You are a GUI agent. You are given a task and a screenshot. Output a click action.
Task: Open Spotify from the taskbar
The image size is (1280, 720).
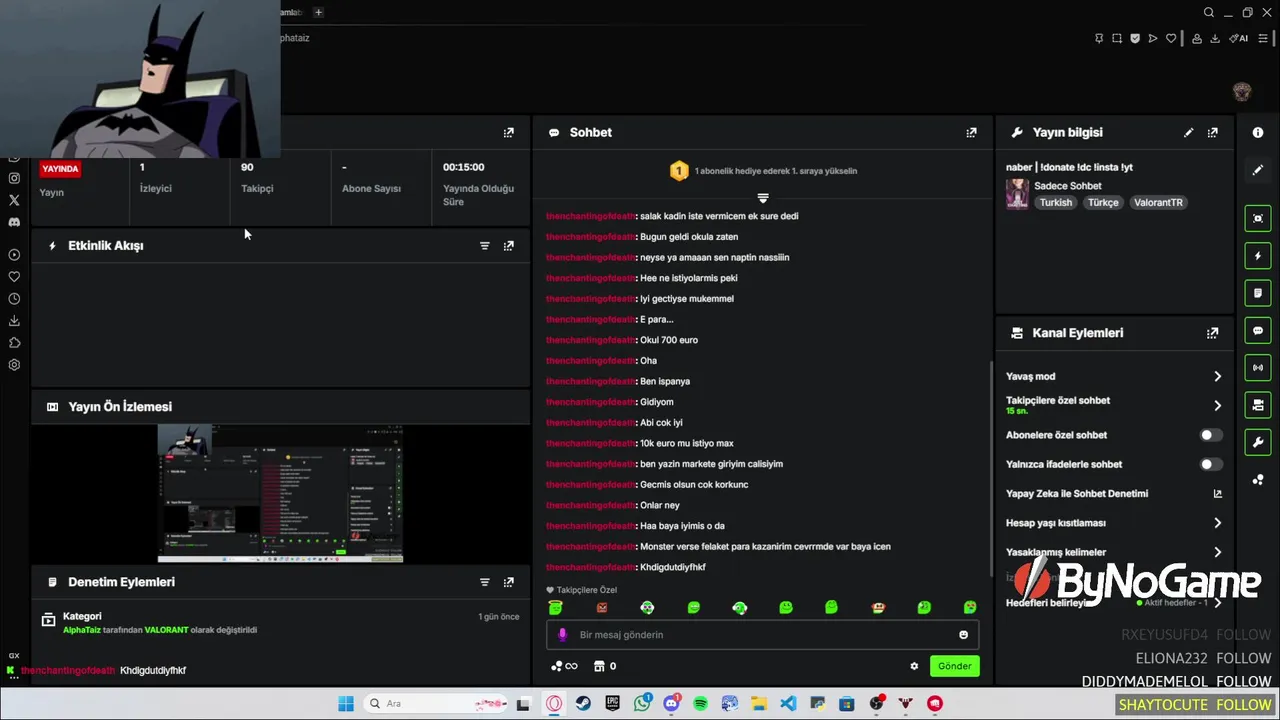[700, 704]
